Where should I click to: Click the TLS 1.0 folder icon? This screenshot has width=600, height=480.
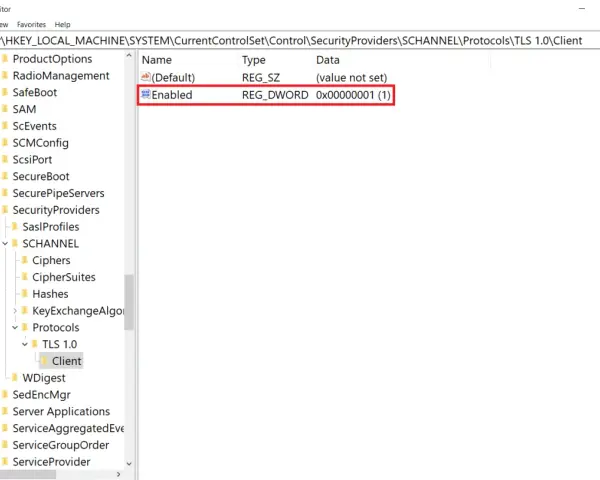[x=35, y=344]
